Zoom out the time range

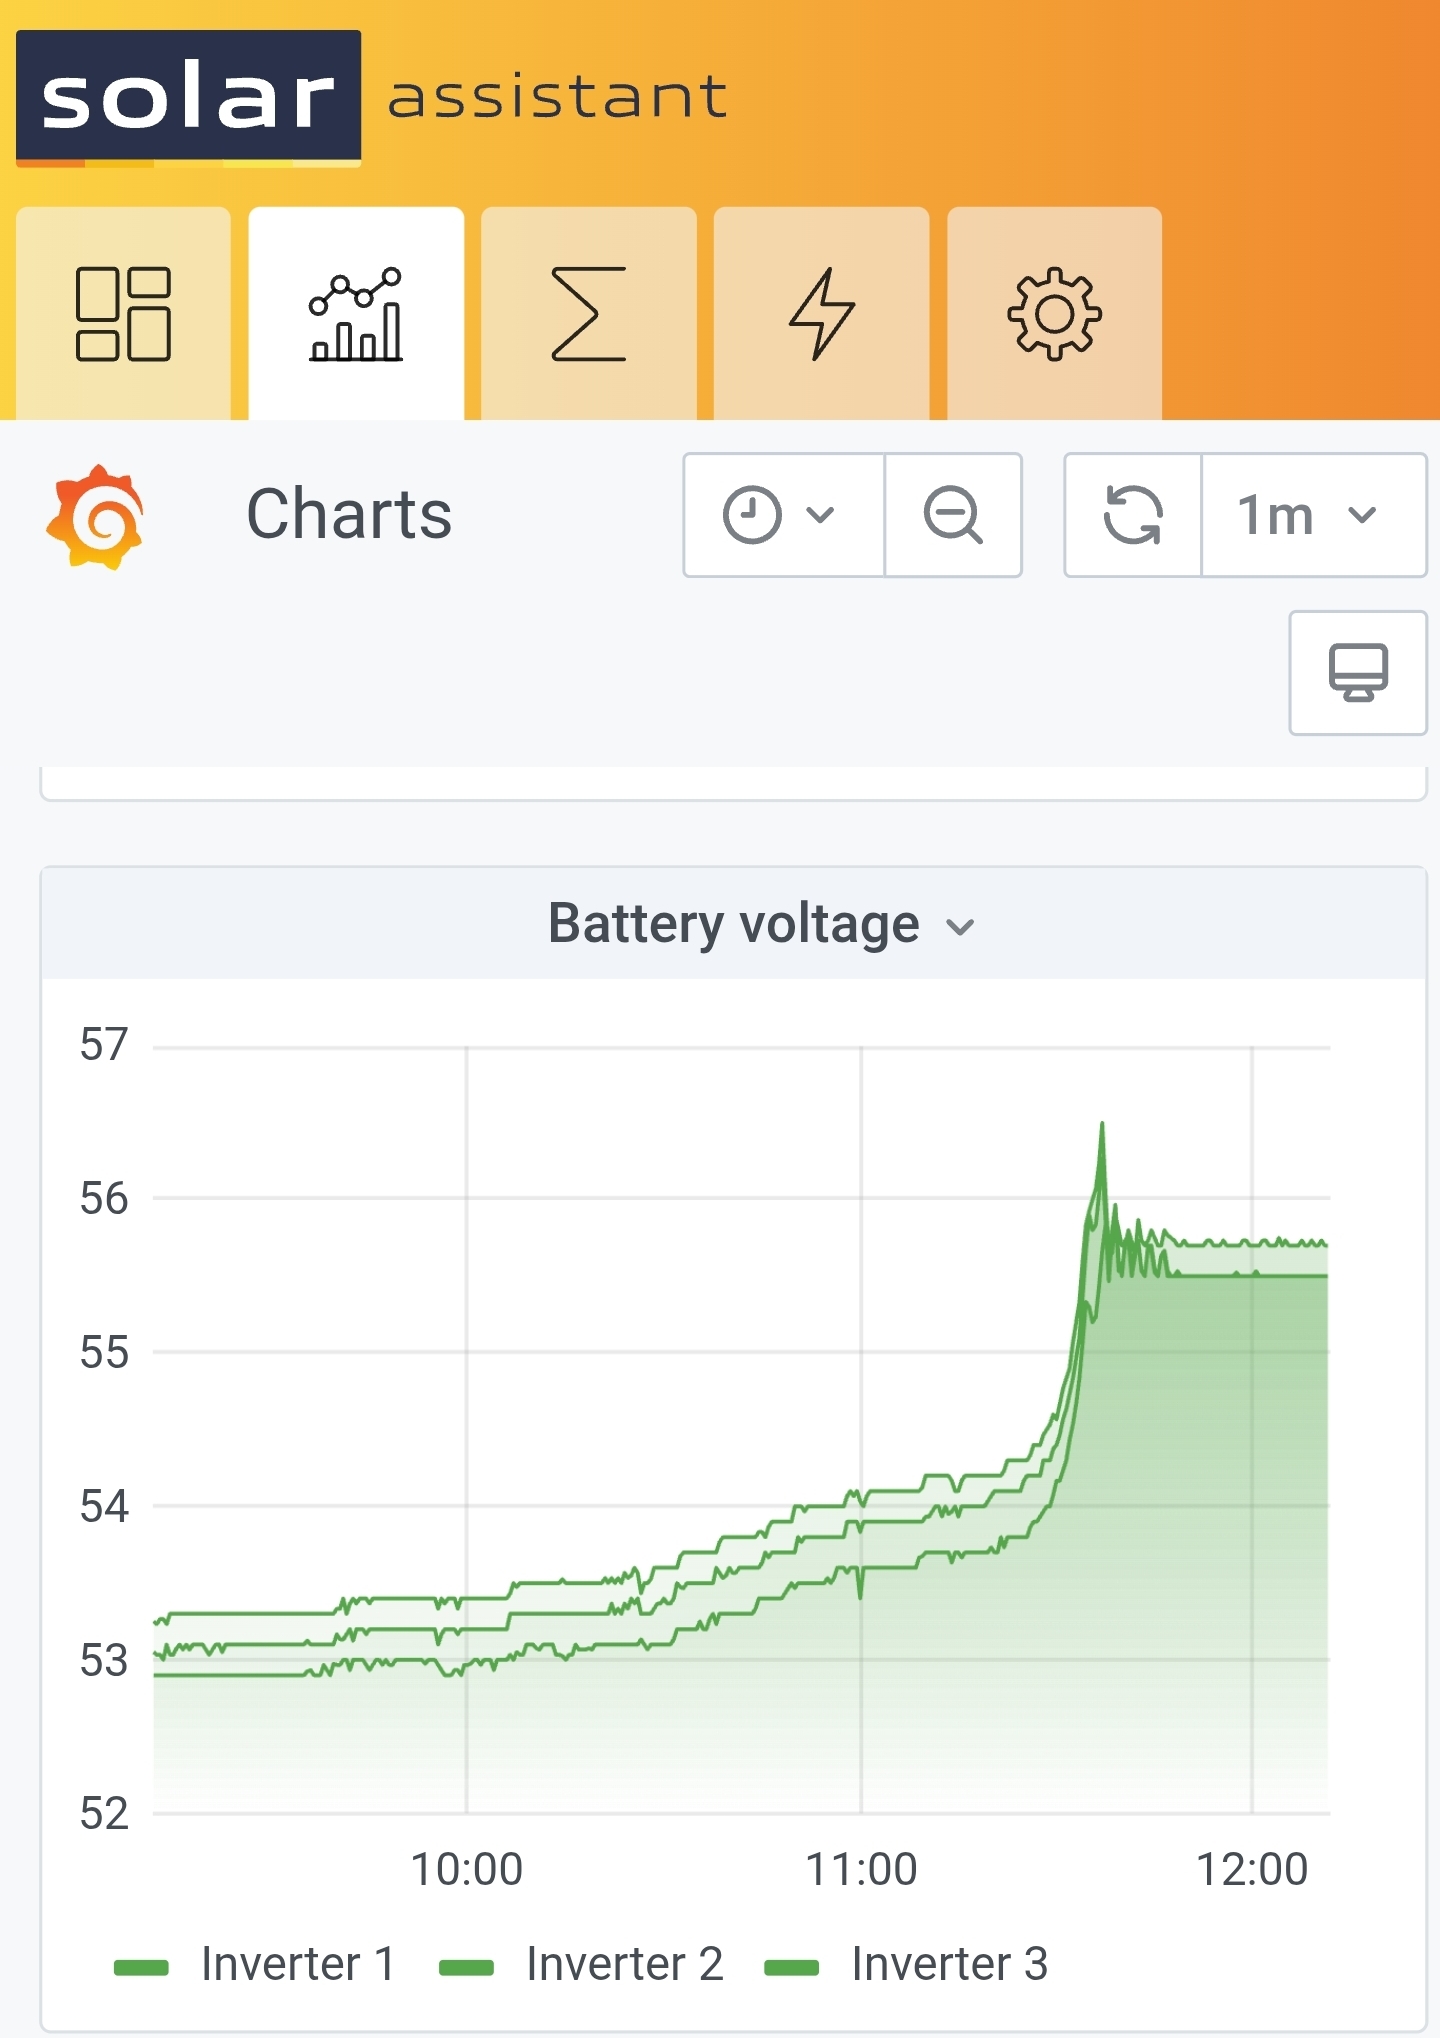click(x=953, y=515)
